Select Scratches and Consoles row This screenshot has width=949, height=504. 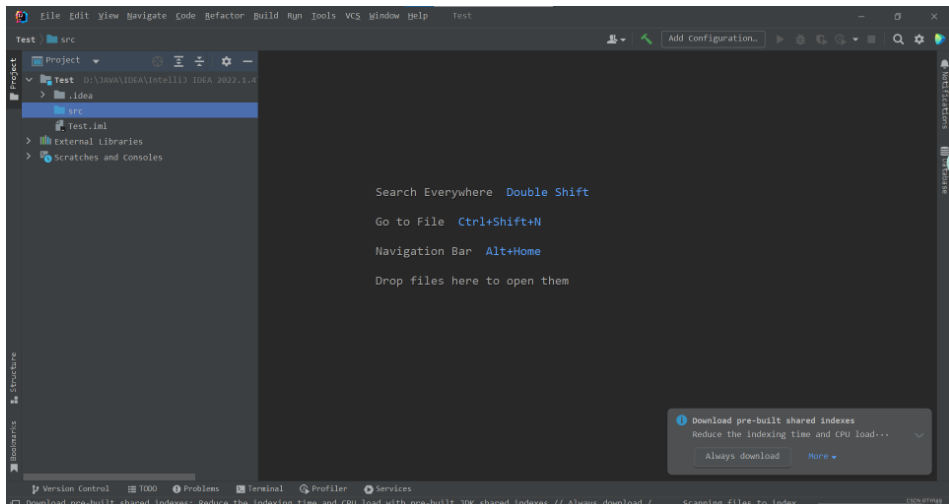point(140,157)
